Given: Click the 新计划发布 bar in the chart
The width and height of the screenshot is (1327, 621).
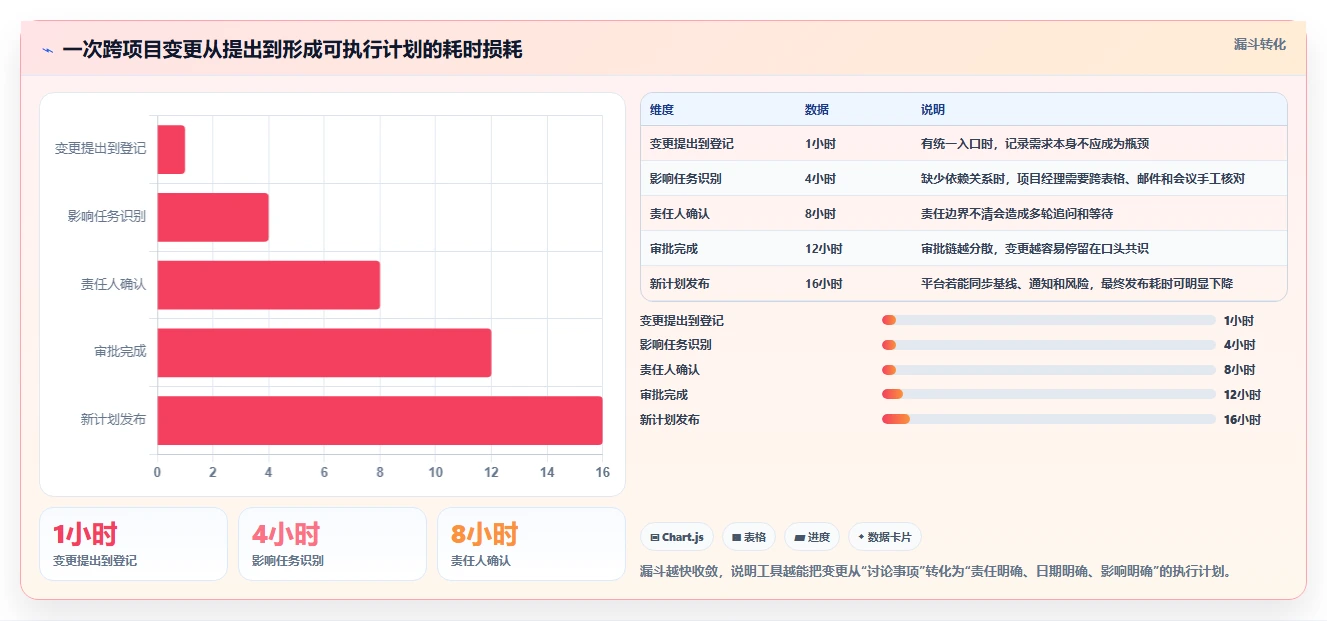Looking at the screenshot, I should [380, 420].
